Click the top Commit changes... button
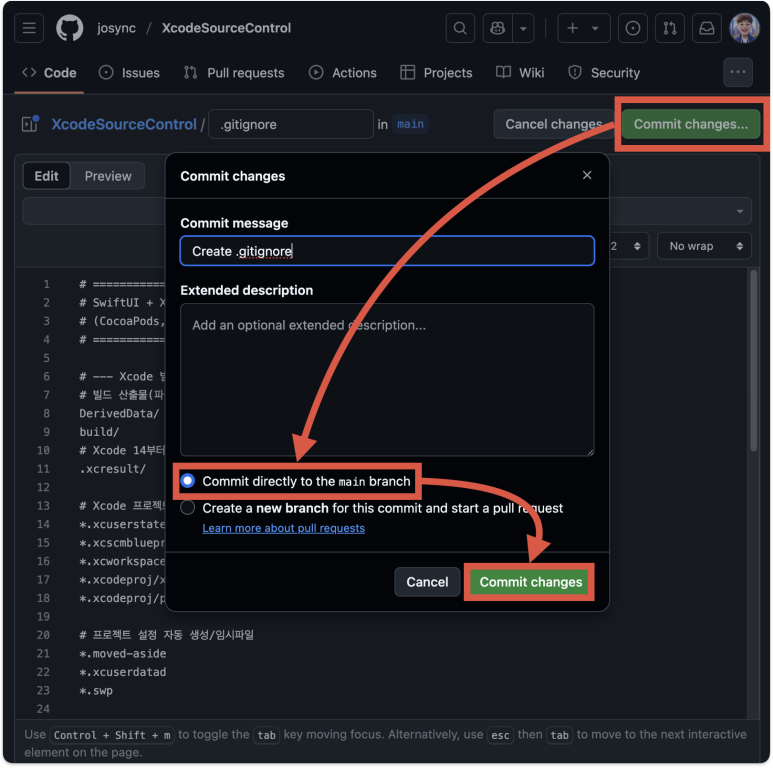The image size is (773, 768). pyautogui.click(x=690, y=124)
